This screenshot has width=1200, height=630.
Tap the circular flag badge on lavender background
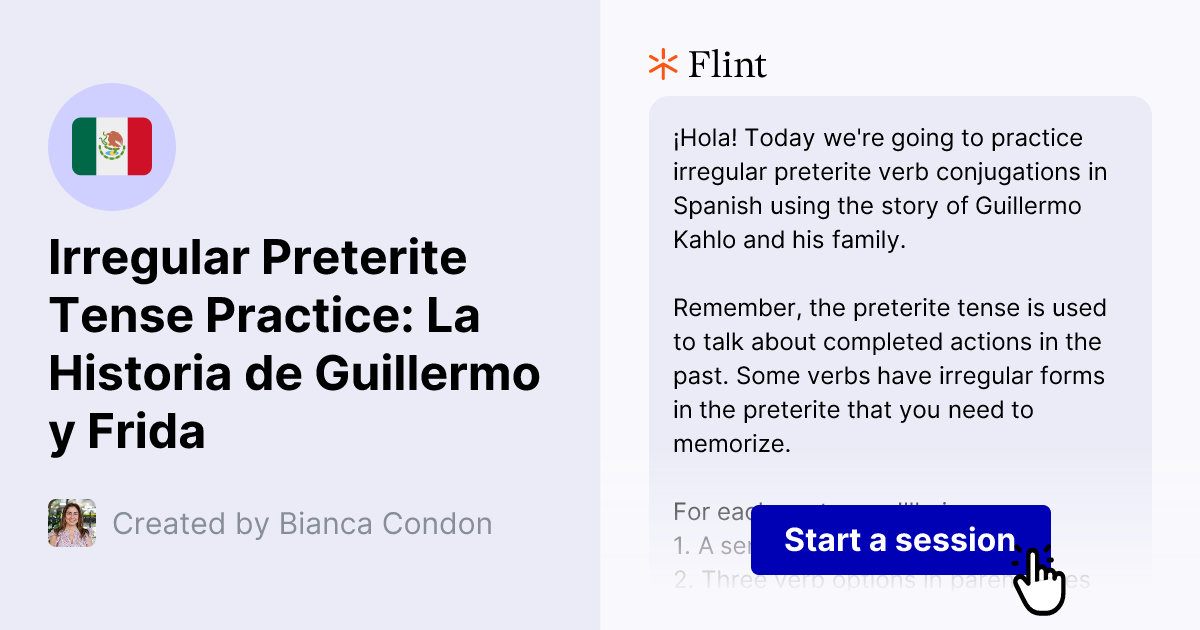pyautogui.click(x=112, y=147)
